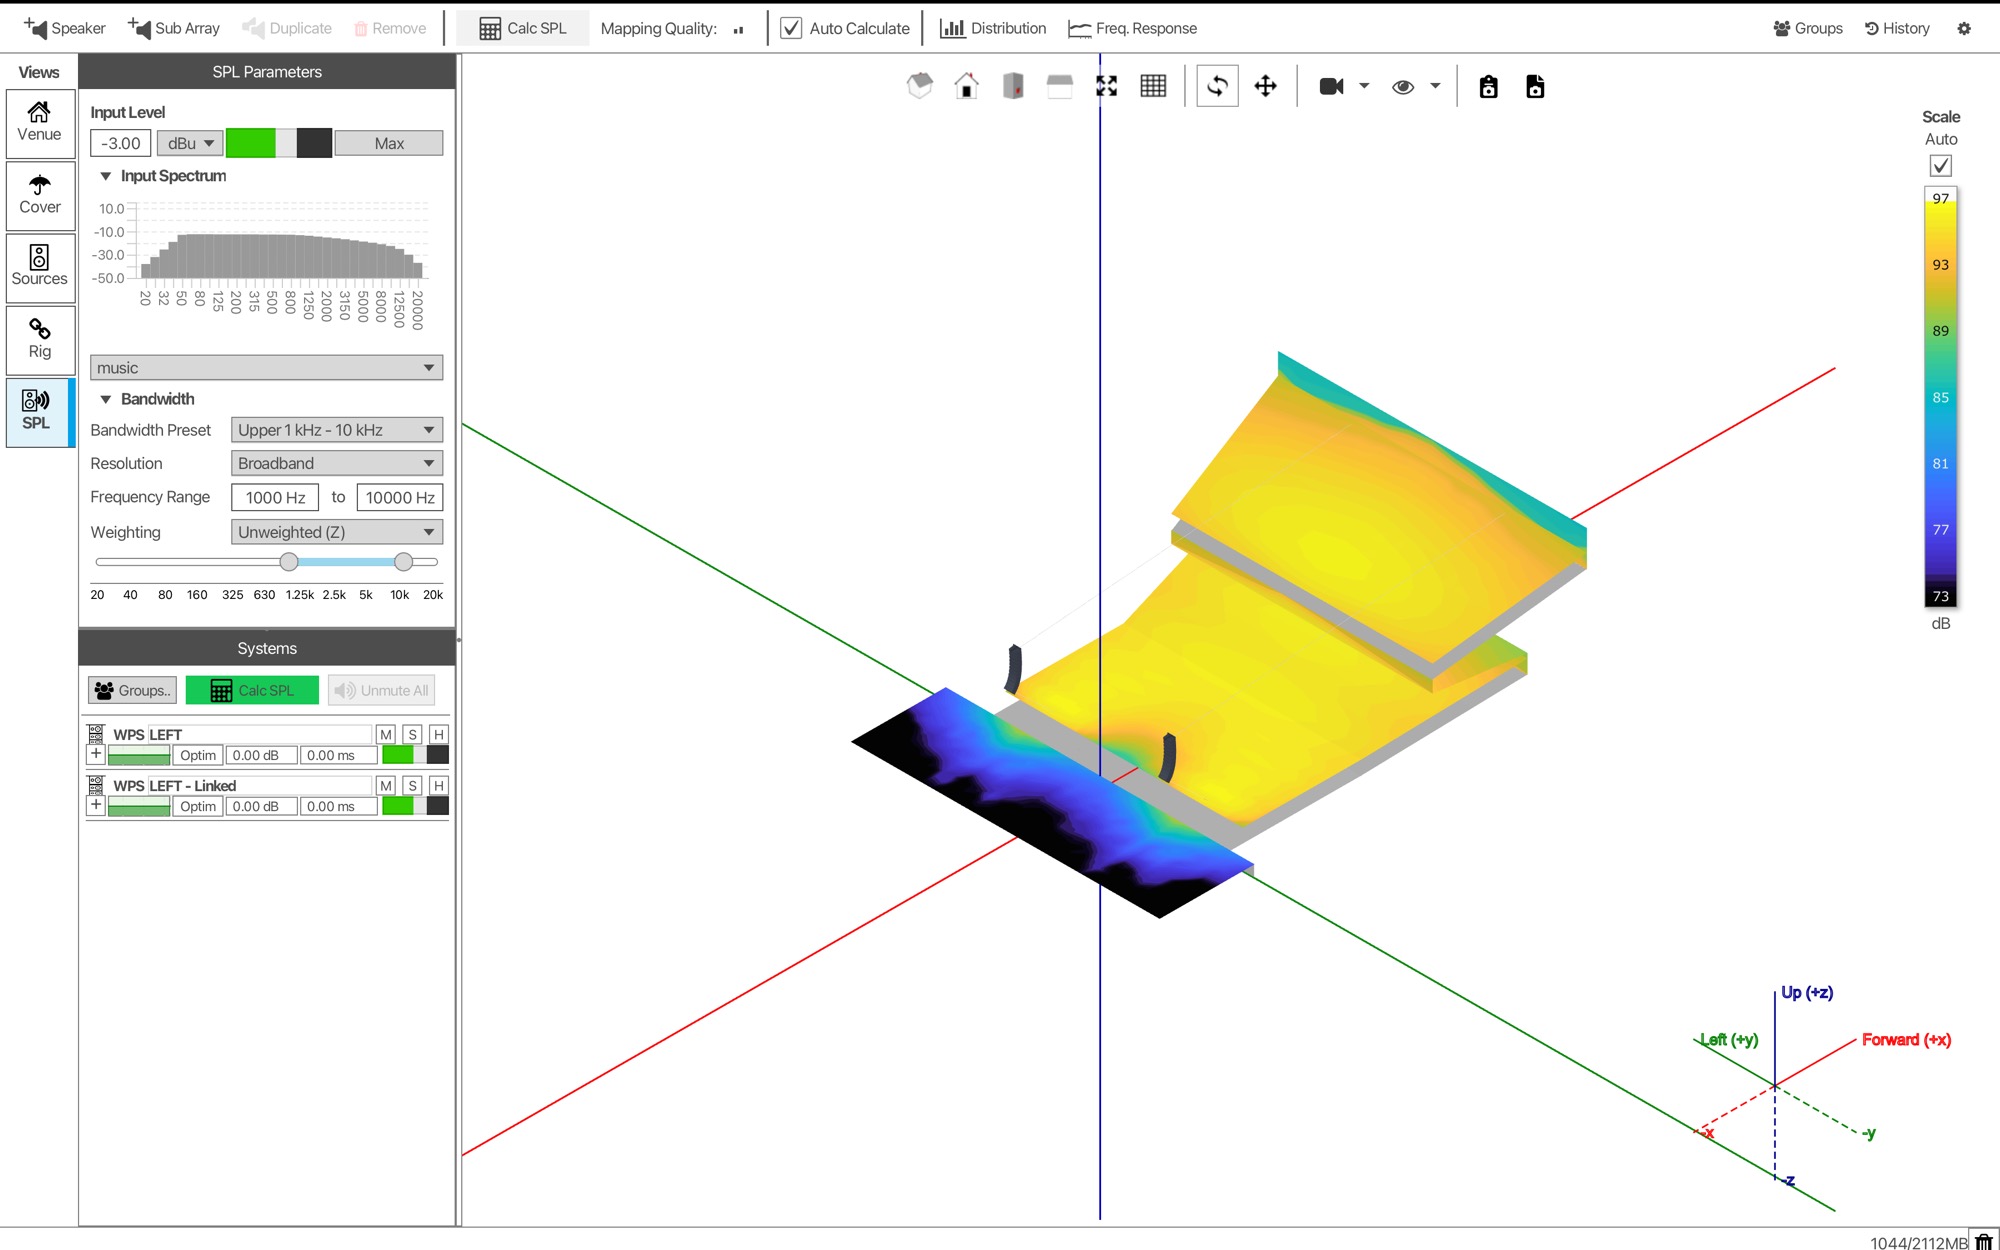Viewport: 2000px width, 1250px height.
Task: Select the front house view icon
Action: [966, 86]
